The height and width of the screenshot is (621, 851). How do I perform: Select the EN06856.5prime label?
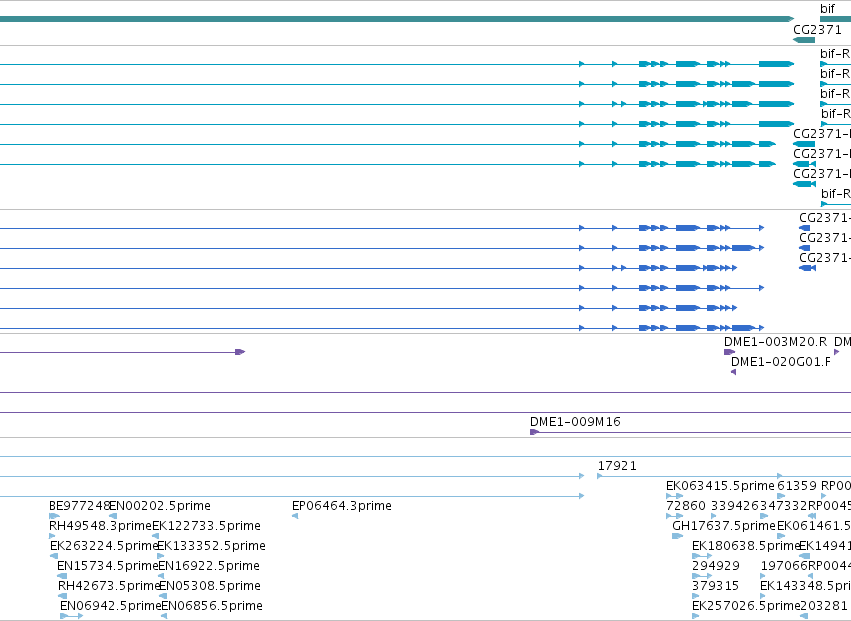pyautogui.click(x=212, y=606)
